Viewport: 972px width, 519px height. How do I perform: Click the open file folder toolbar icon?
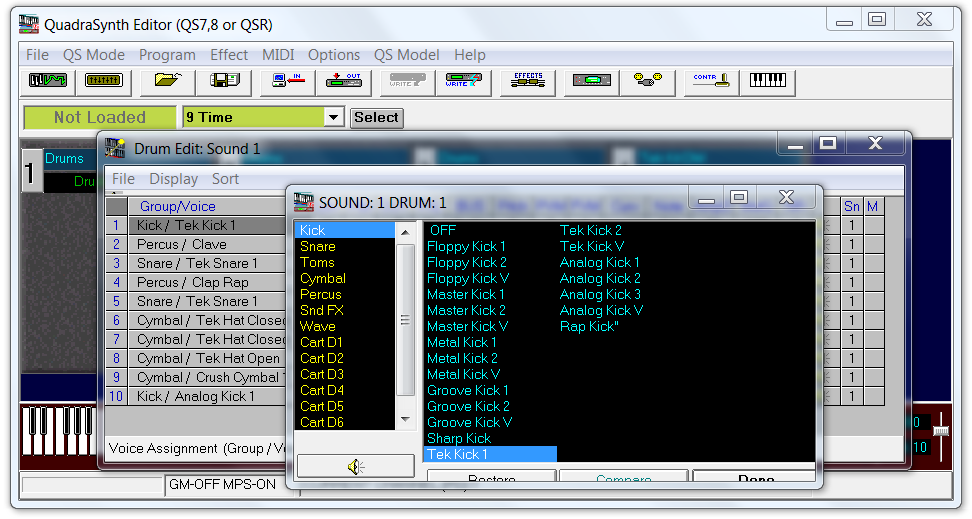click(167, 82)
